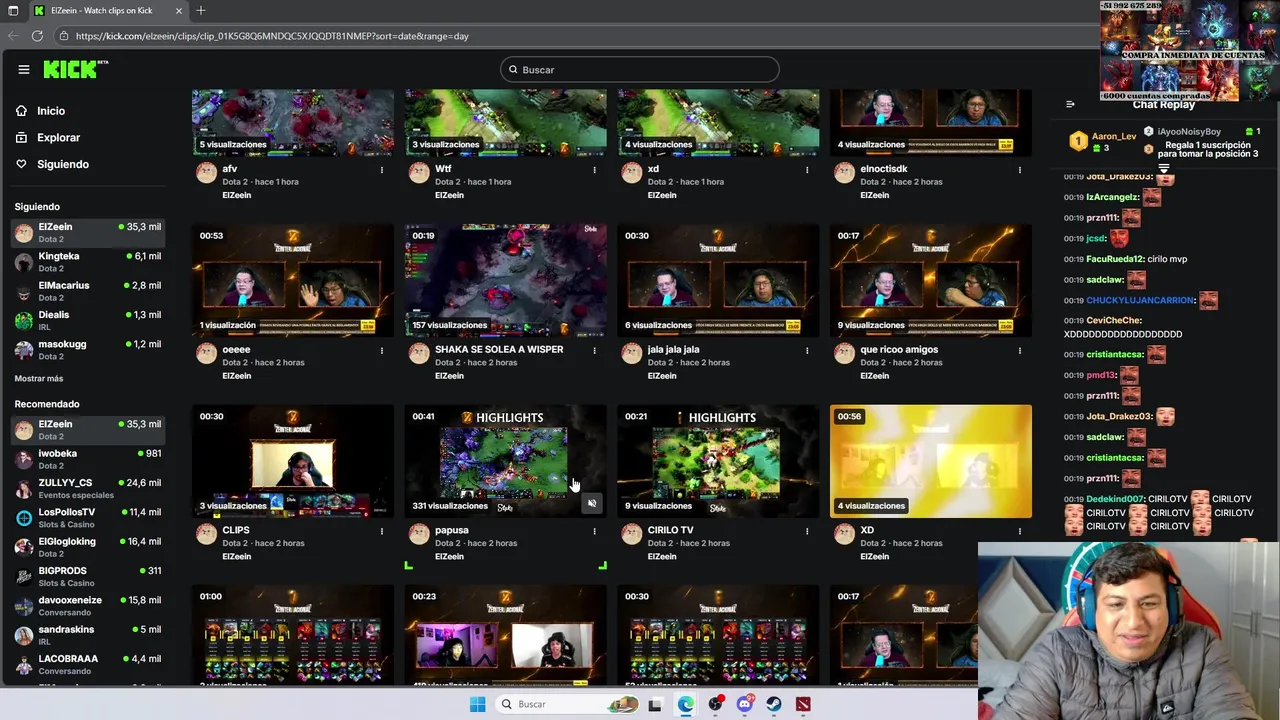Open OBS Studio on taskbar

[x=715, y=704]
